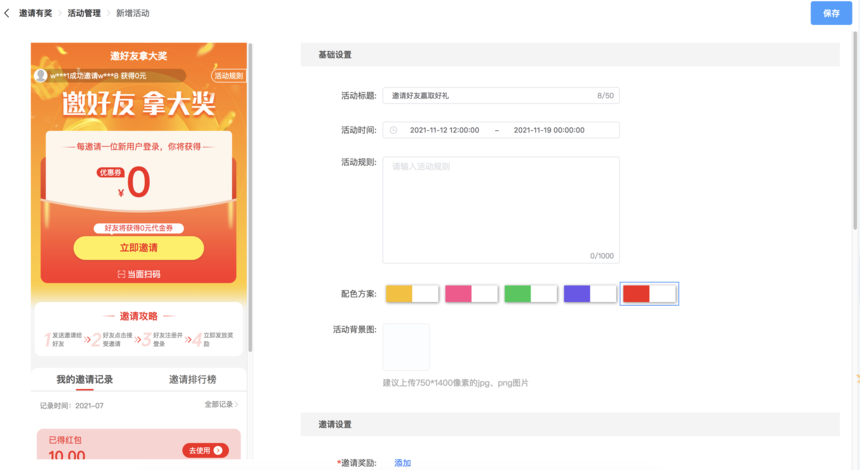Viewport: 860px width, 470px height.
Task: Click 新增活动 breadcrumb text
Action: pos(132,13)
